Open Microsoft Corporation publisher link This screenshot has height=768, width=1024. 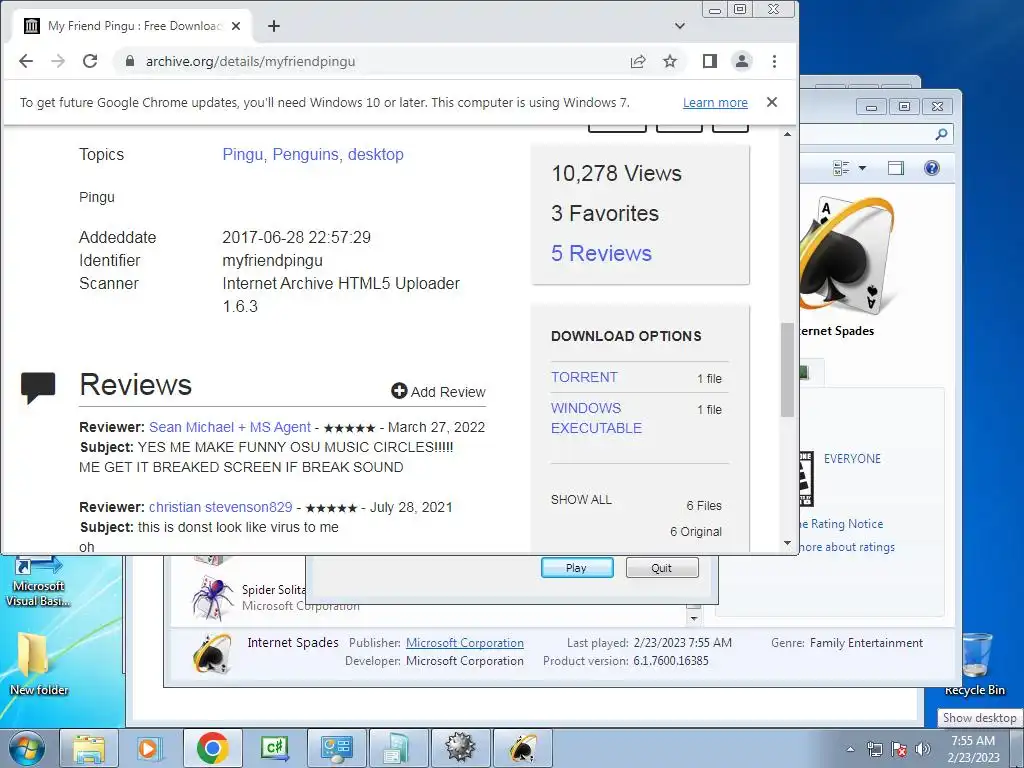464,643
